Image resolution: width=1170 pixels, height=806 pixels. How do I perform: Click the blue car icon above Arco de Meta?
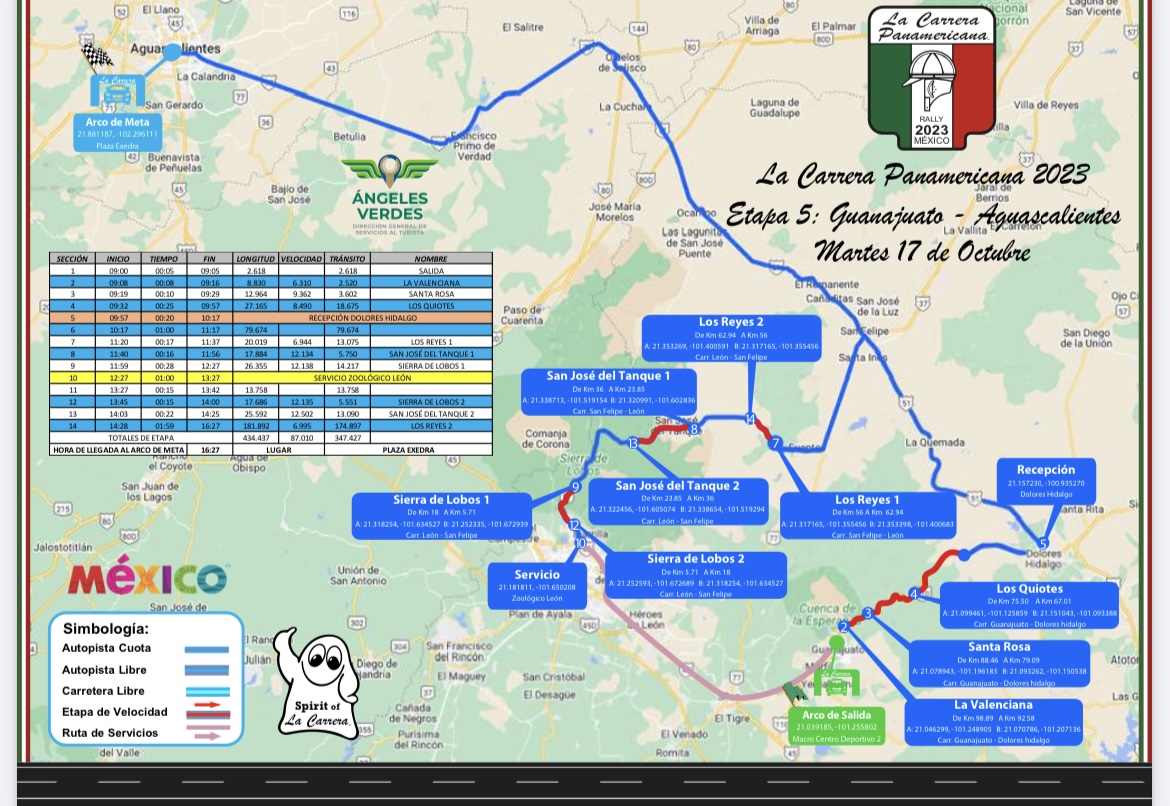coord(117,91)
